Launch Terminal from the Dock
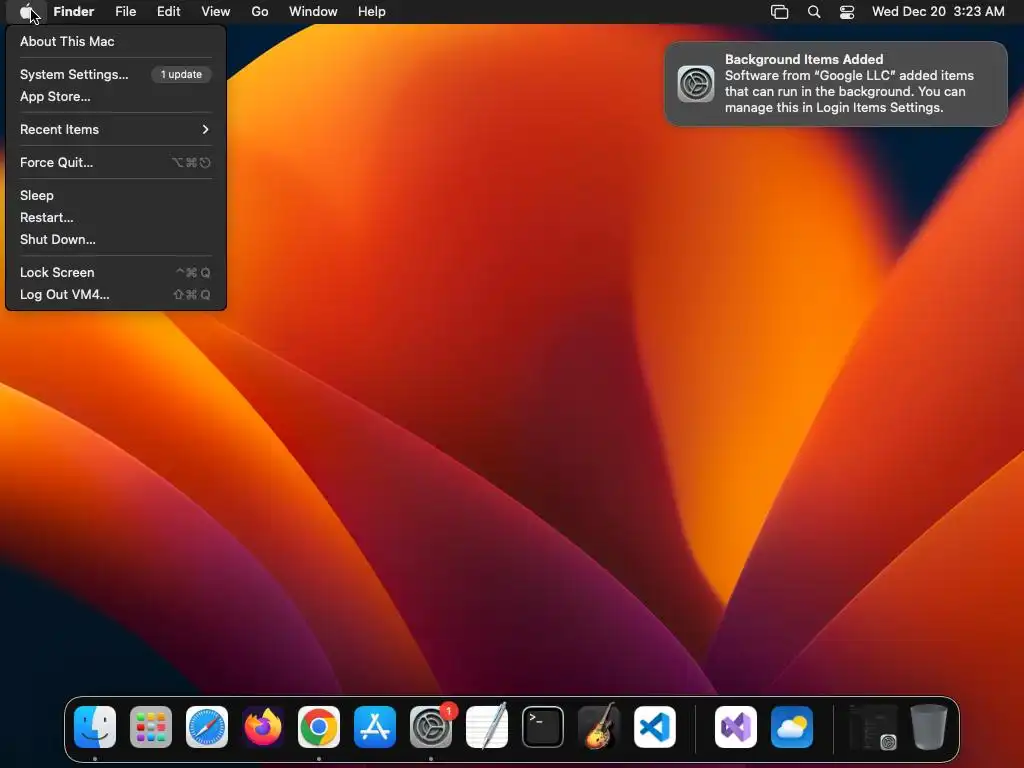 (543, 727)
